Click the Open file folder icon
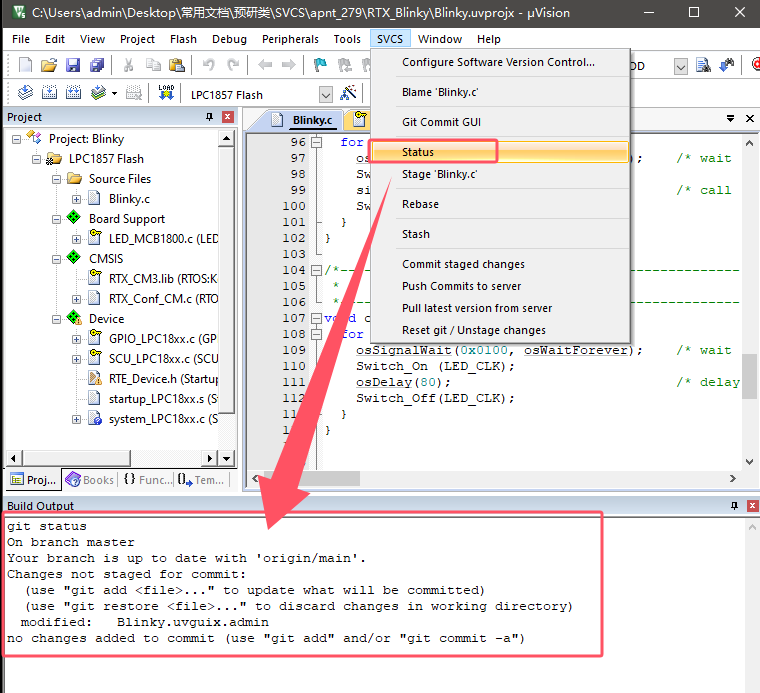This screenshot has width=760, height=693. coord(49,65)
